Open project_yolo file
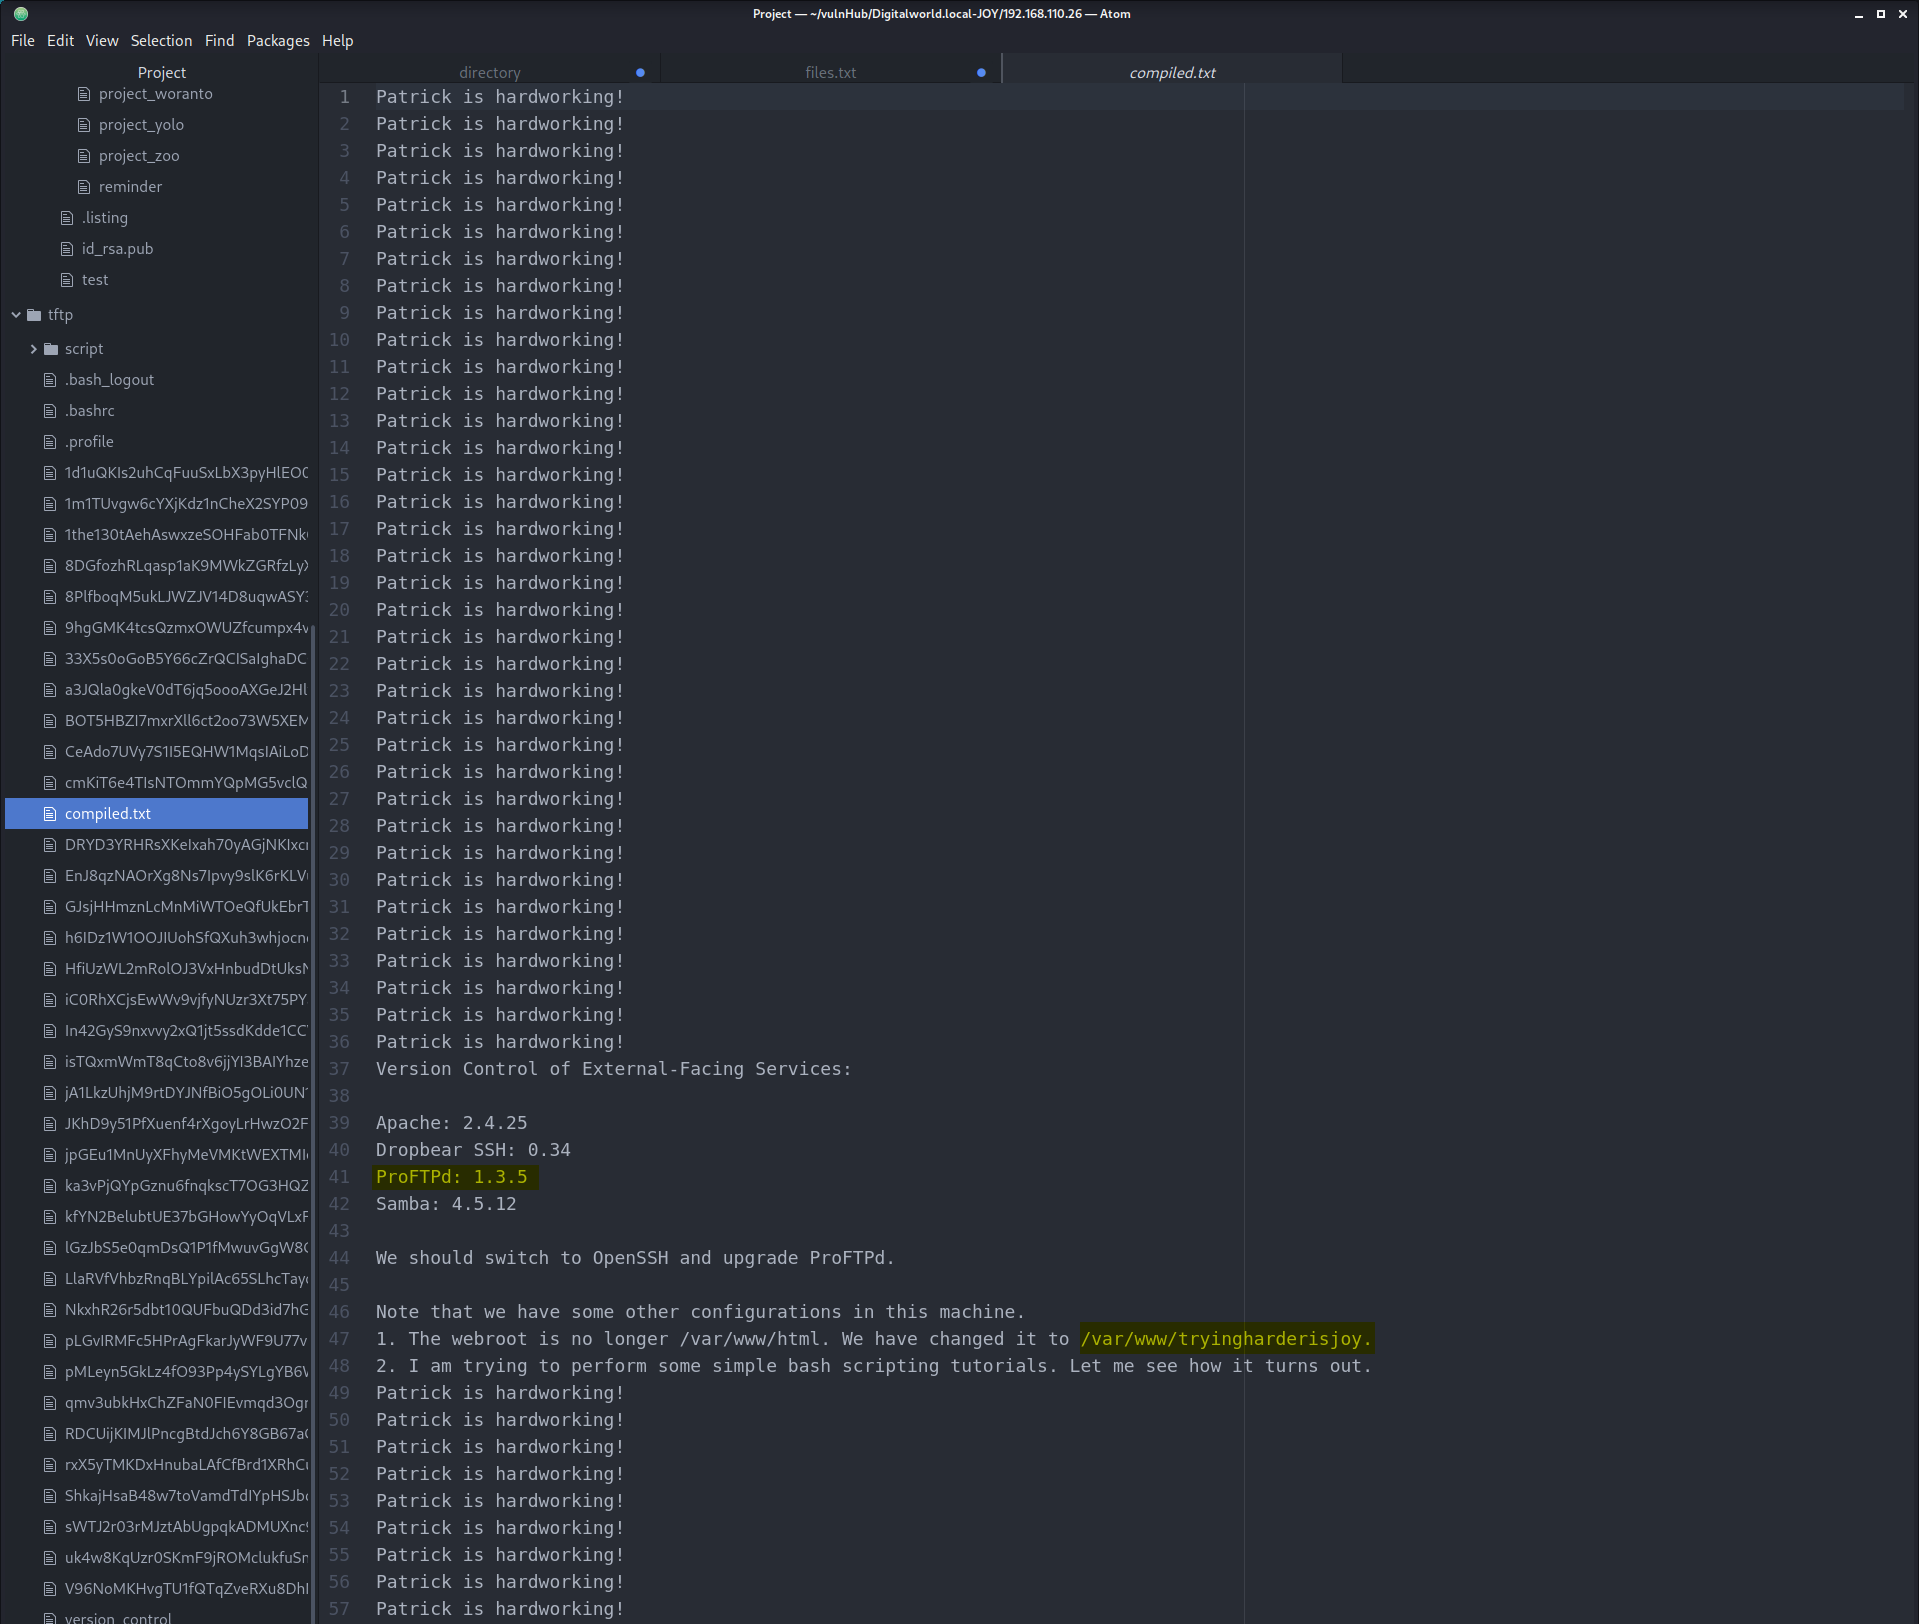1919x1624 pixels. coord(141,125)
